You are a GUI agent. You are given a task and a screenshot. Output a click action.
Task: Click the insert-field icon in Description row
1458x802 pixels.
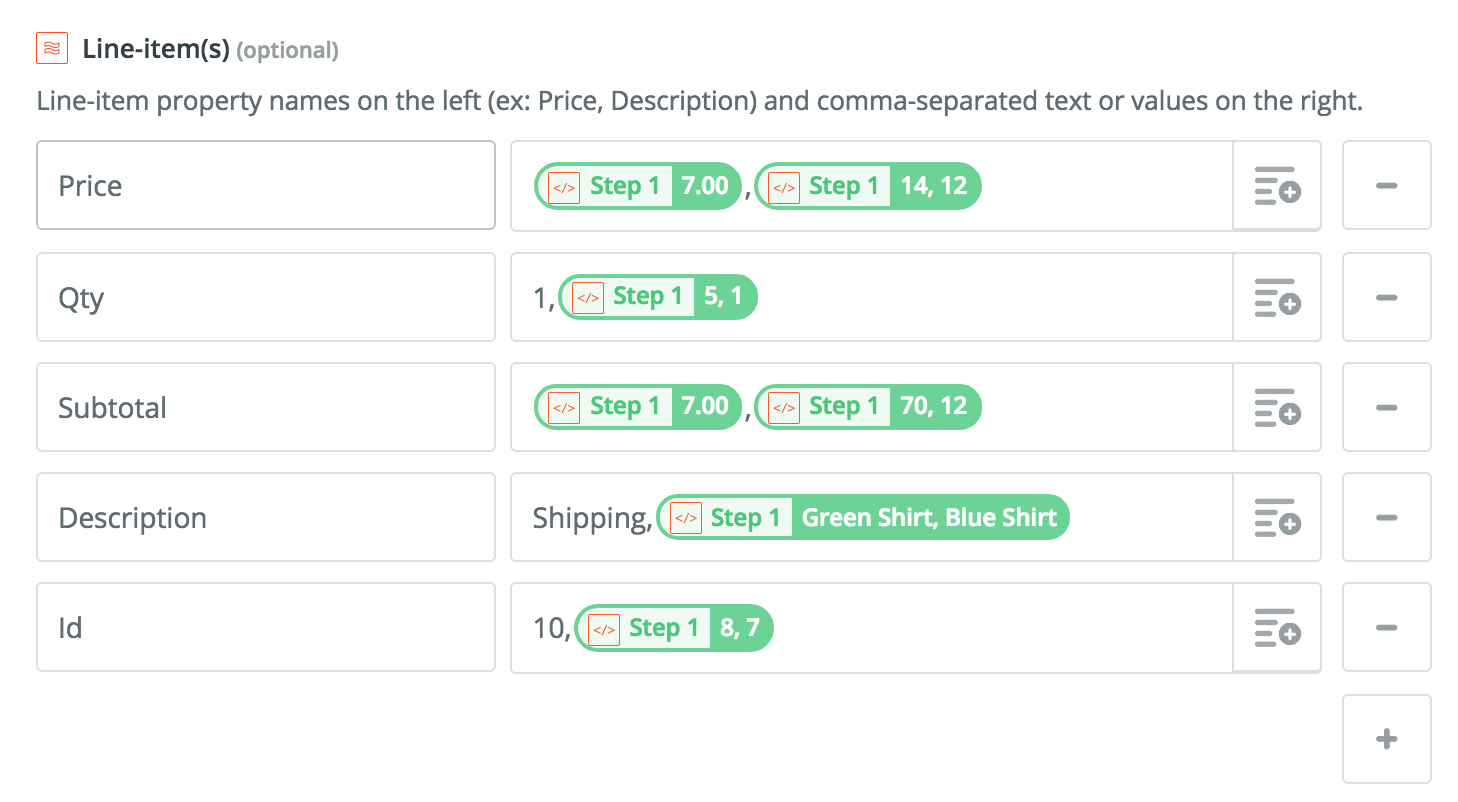click(x=1277, y=518)
